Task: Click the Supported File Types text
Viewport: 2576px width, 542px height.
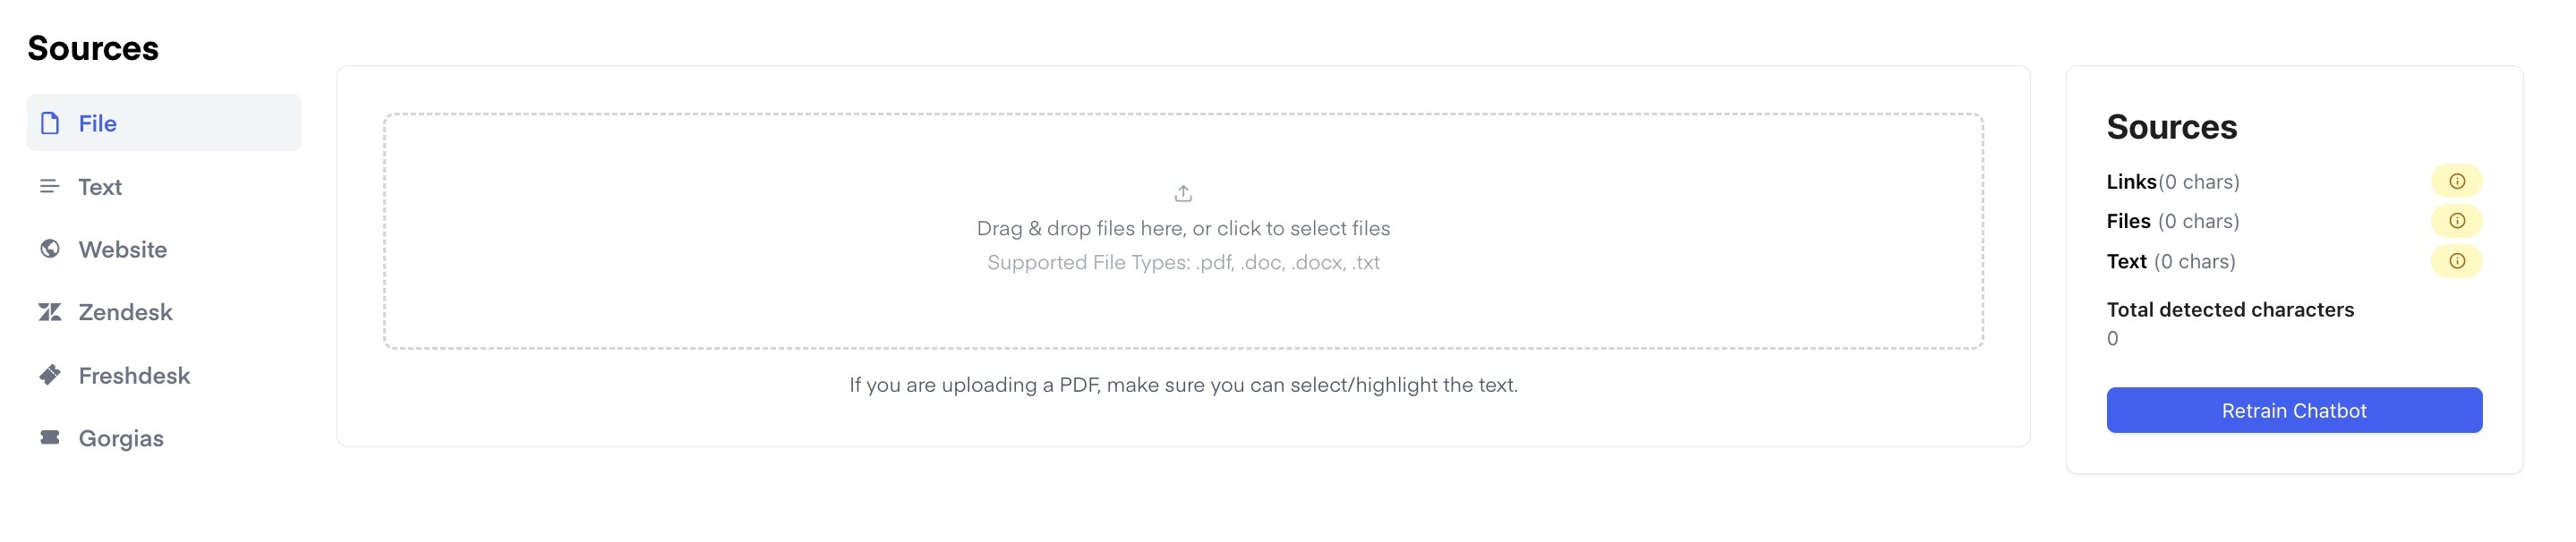Action: pyautogui.click(x=1183, y=262)
